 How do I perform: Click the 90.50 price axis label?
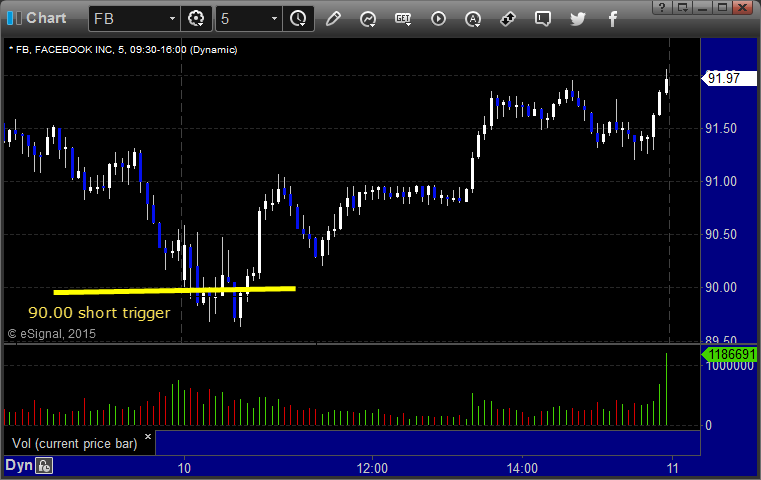click(721, 234)
